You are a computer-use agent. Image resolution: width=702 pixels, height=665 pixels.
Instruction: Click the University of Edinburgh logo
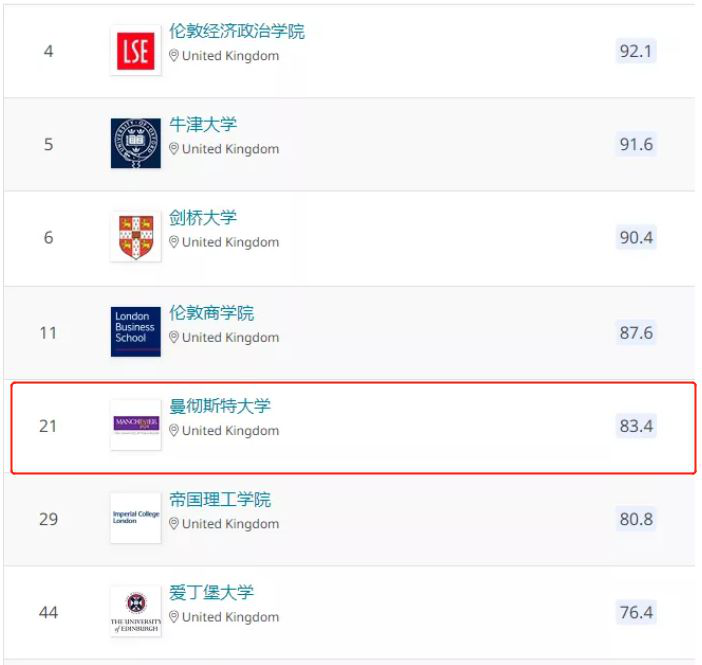coord(135,611)
